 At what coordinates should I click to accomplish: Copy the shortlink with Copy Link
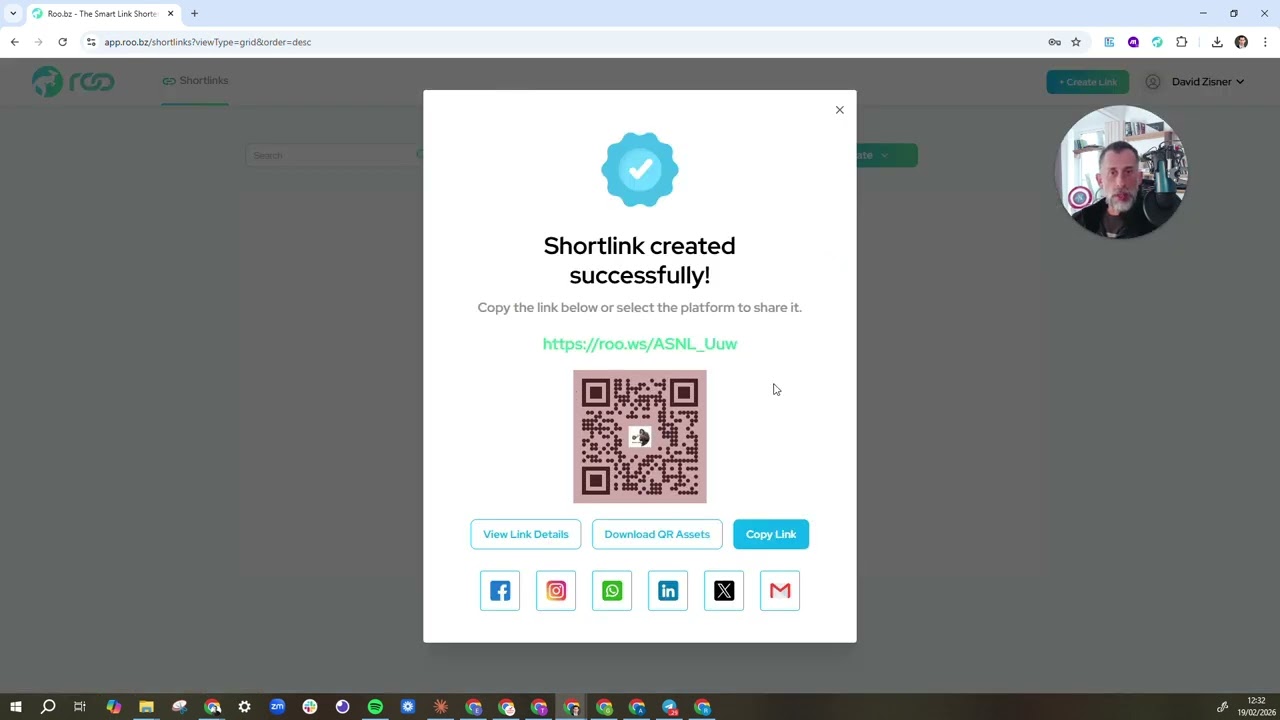tap(771, 534)
